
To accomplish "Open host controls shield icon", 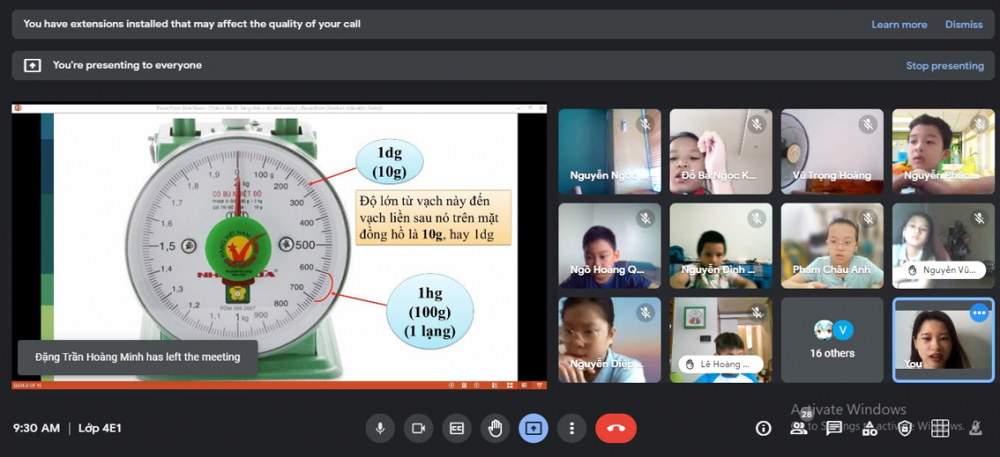I will (x=905, y=428).
